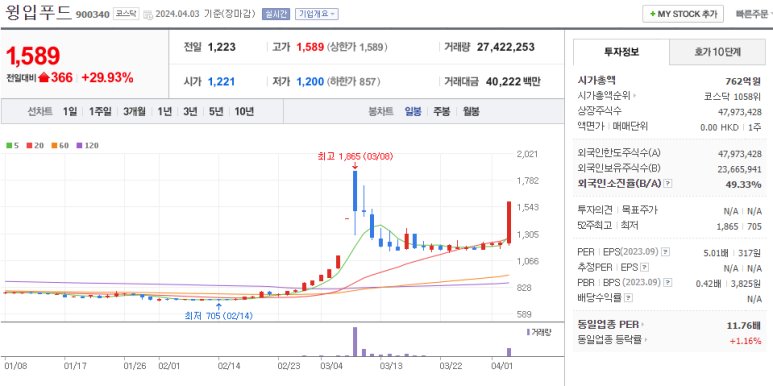The image size is (773, 386).
Task: Click the 거래량 value 27,422,253
Action: point(506,47)
